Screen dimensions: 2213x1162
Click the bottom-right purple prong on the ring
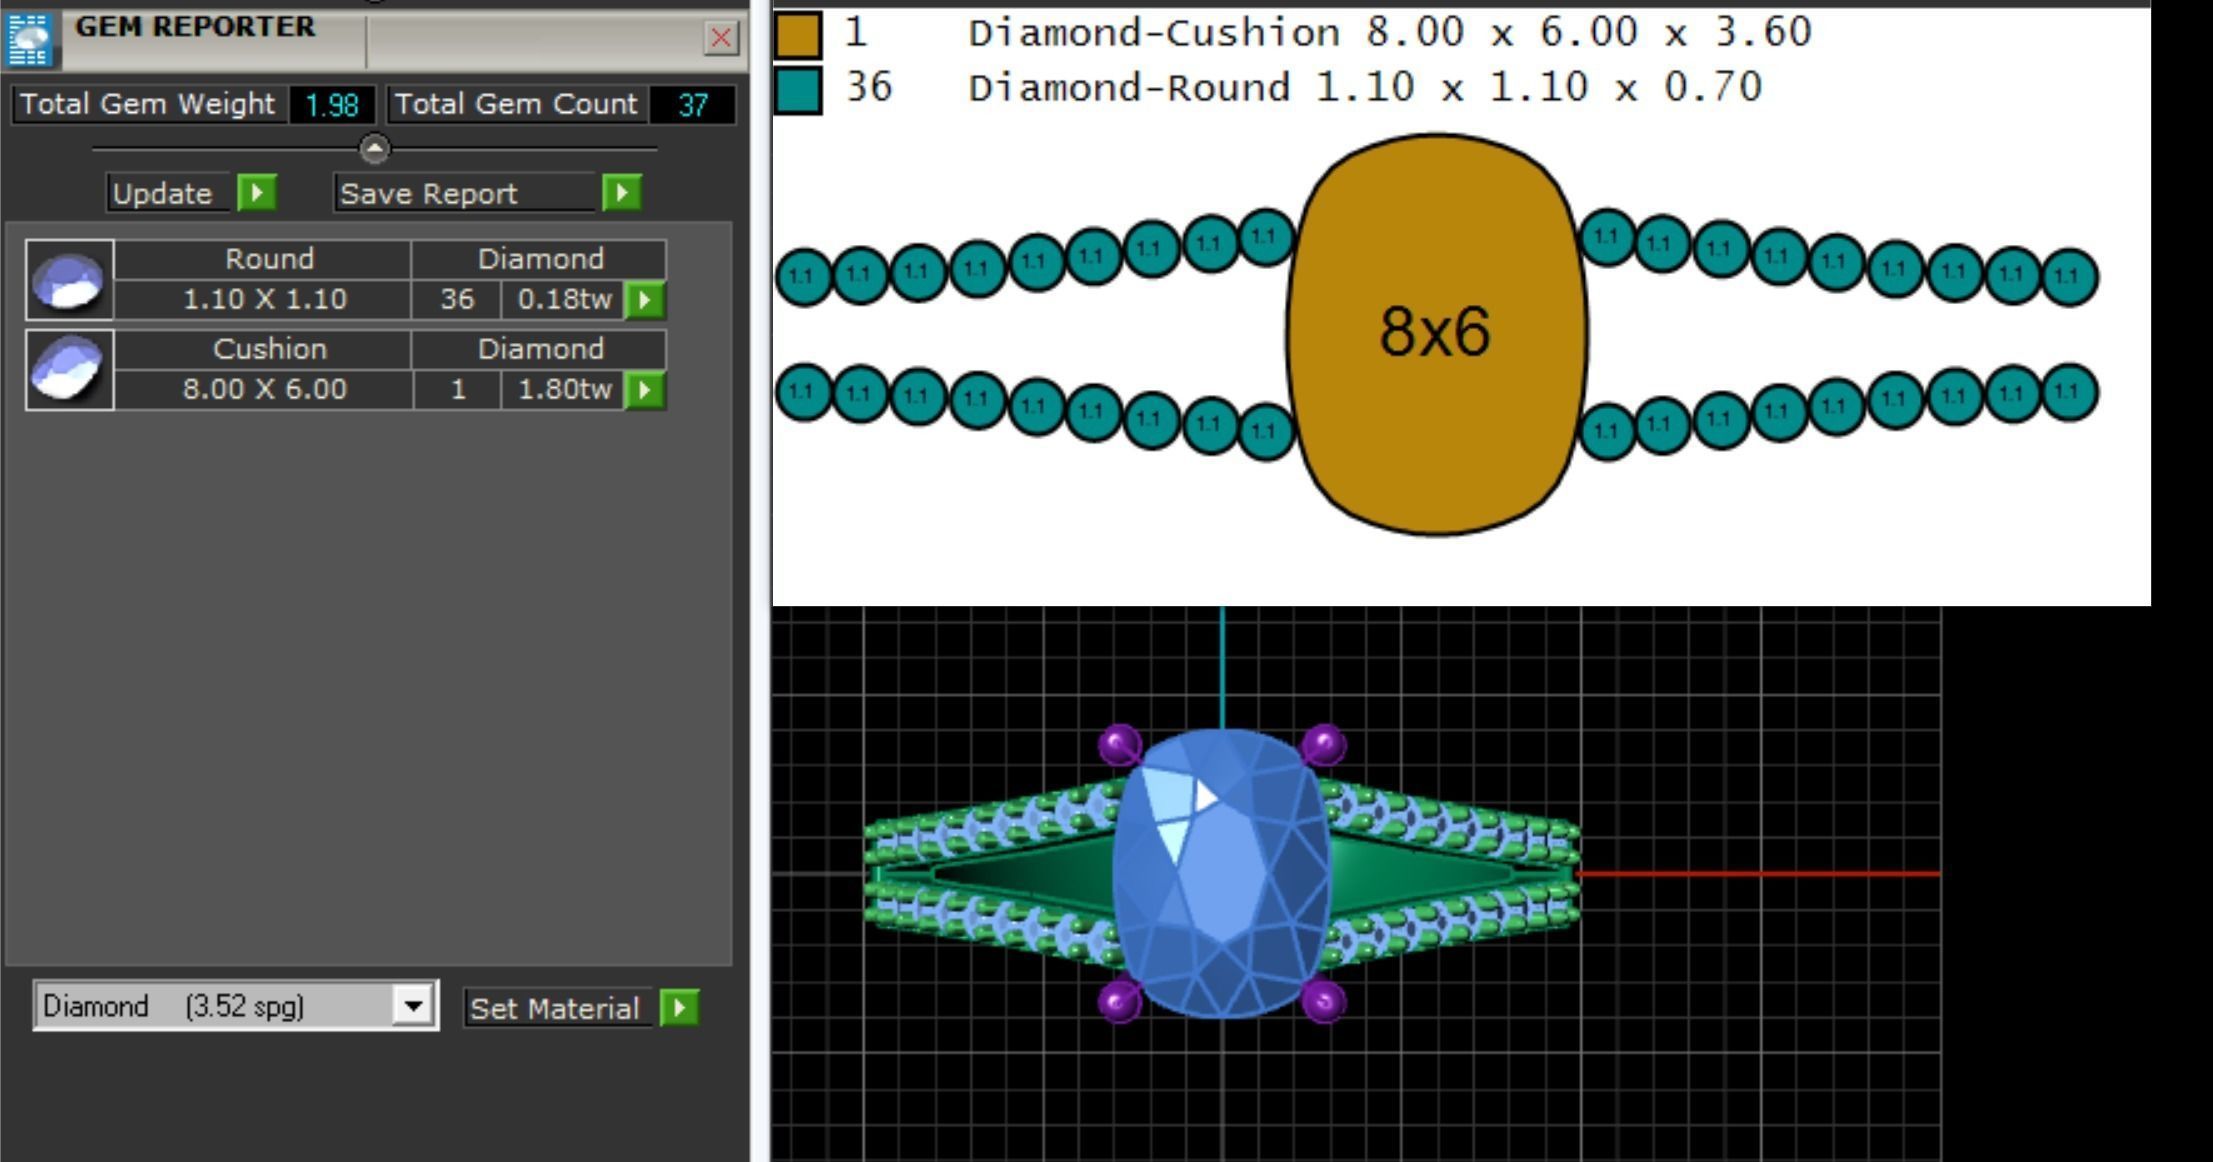coord(1324,1000)
